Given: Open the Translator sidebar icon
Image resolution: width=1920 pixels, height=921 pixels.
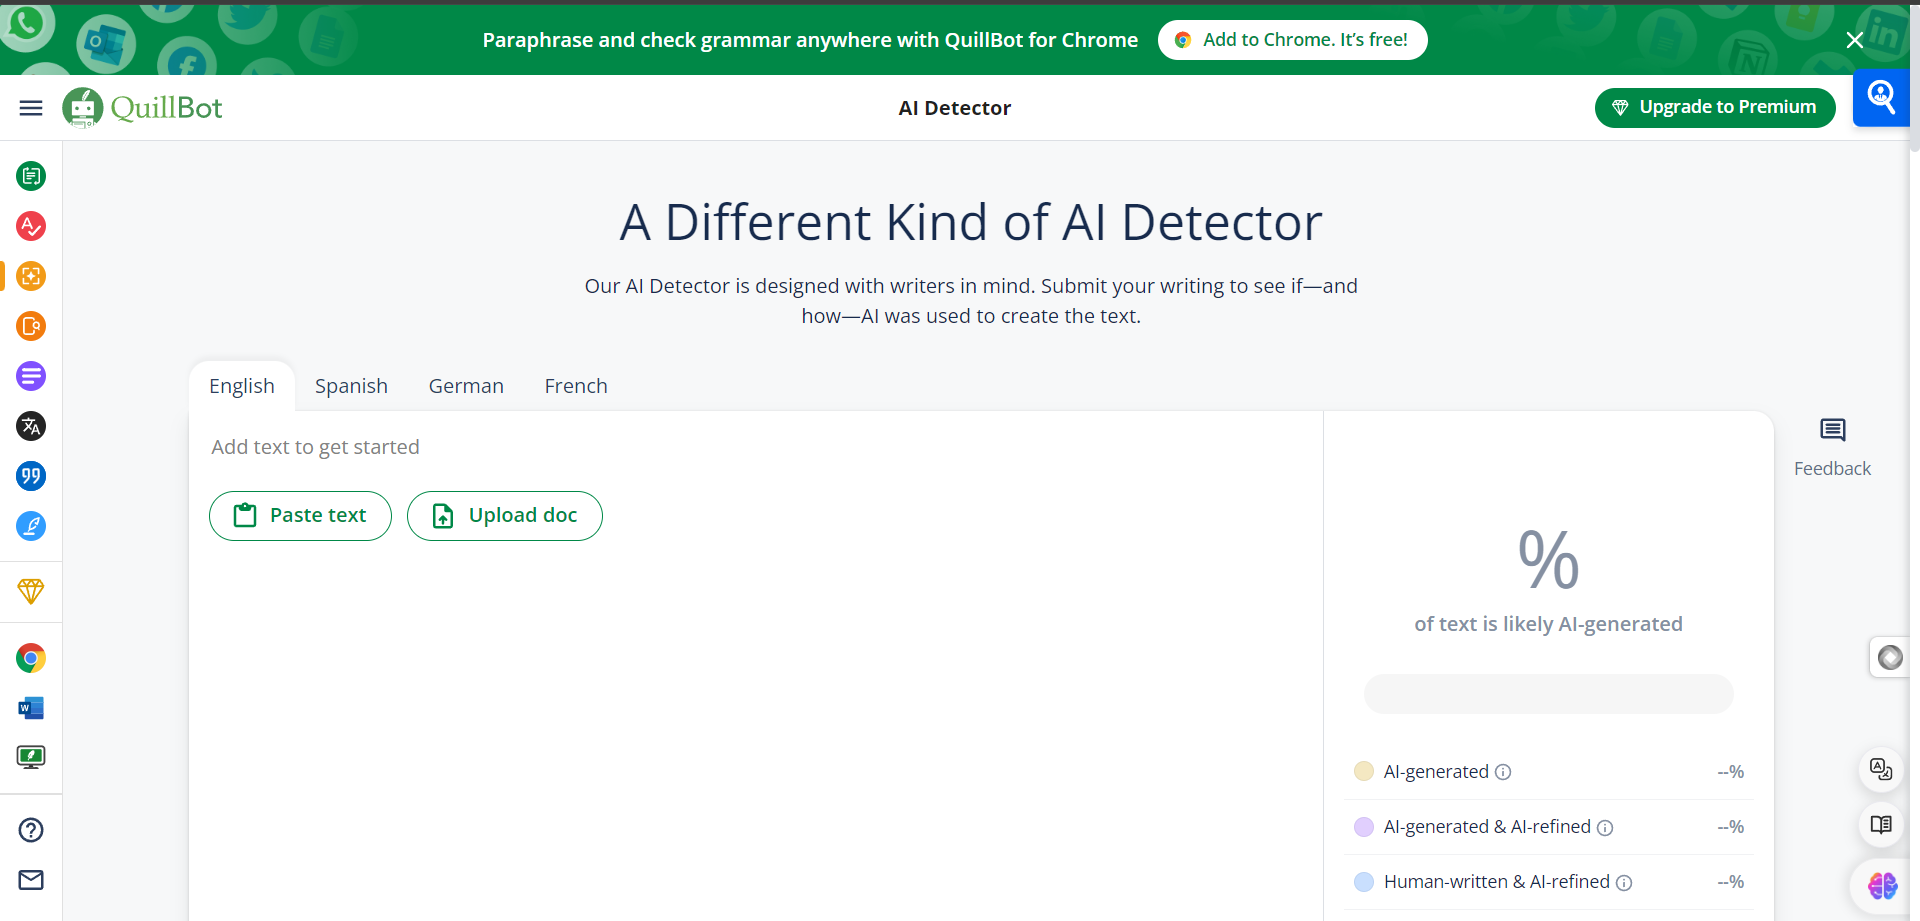Looking at the screenshot, I should pyautogui.click(x=31, y=426).
